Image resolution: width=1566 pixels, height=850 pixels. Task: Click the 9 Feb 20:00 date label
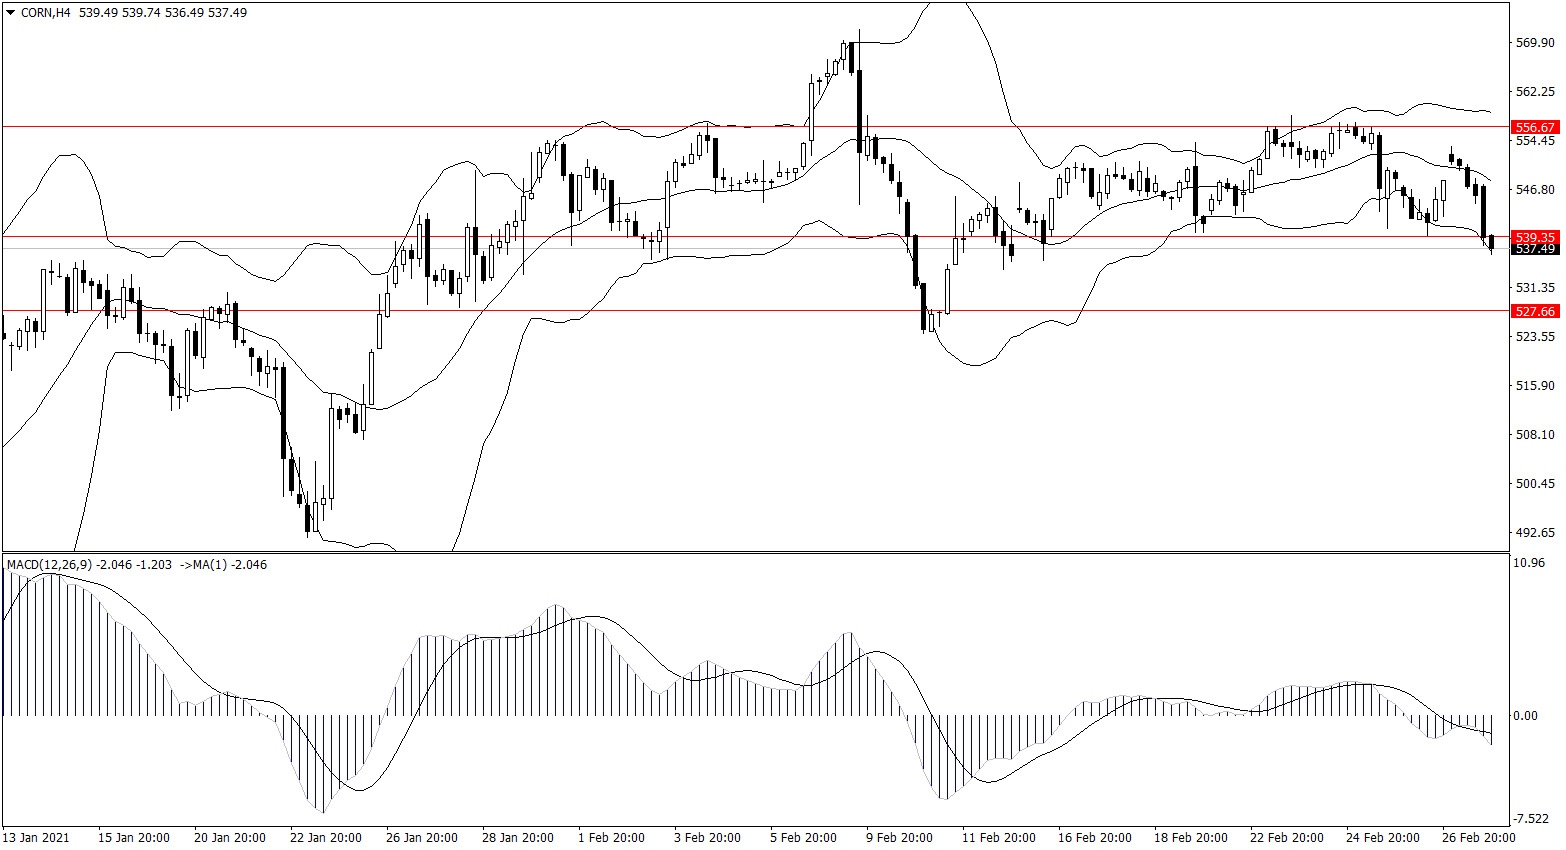[899, 837]
